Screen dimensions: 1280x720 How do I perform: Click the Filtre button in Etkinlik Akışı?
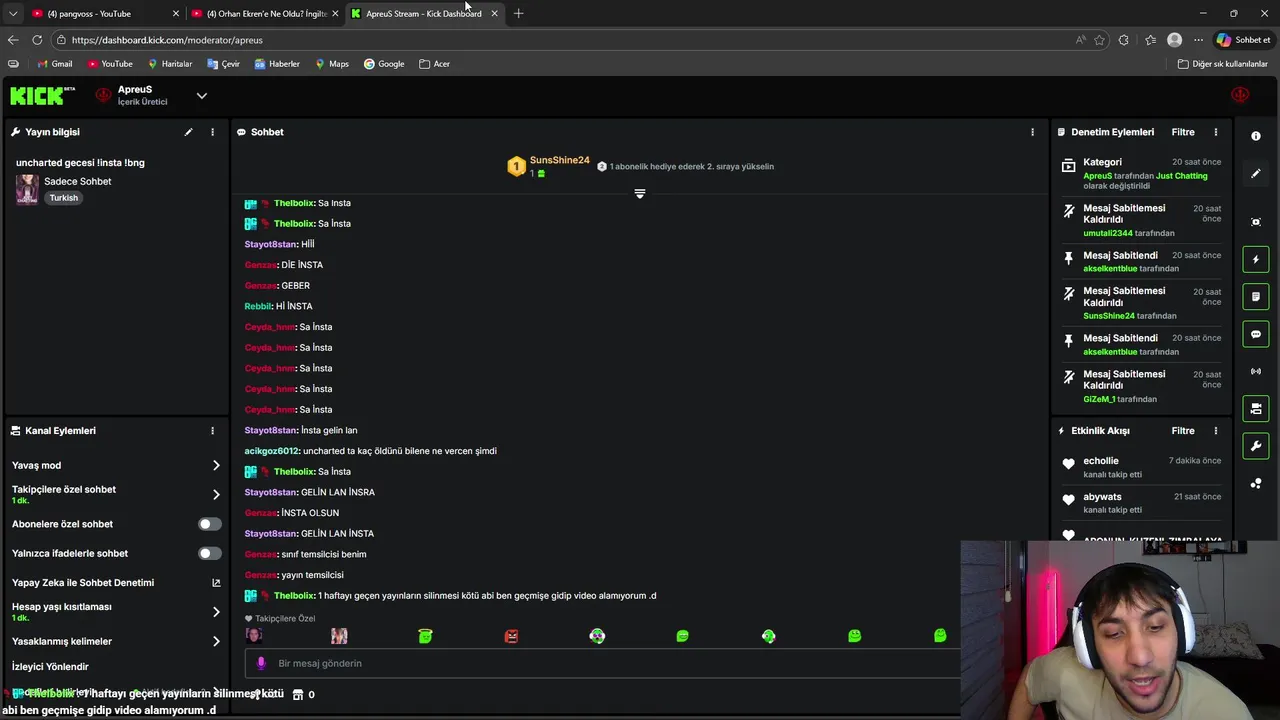tap(1183, 431)
